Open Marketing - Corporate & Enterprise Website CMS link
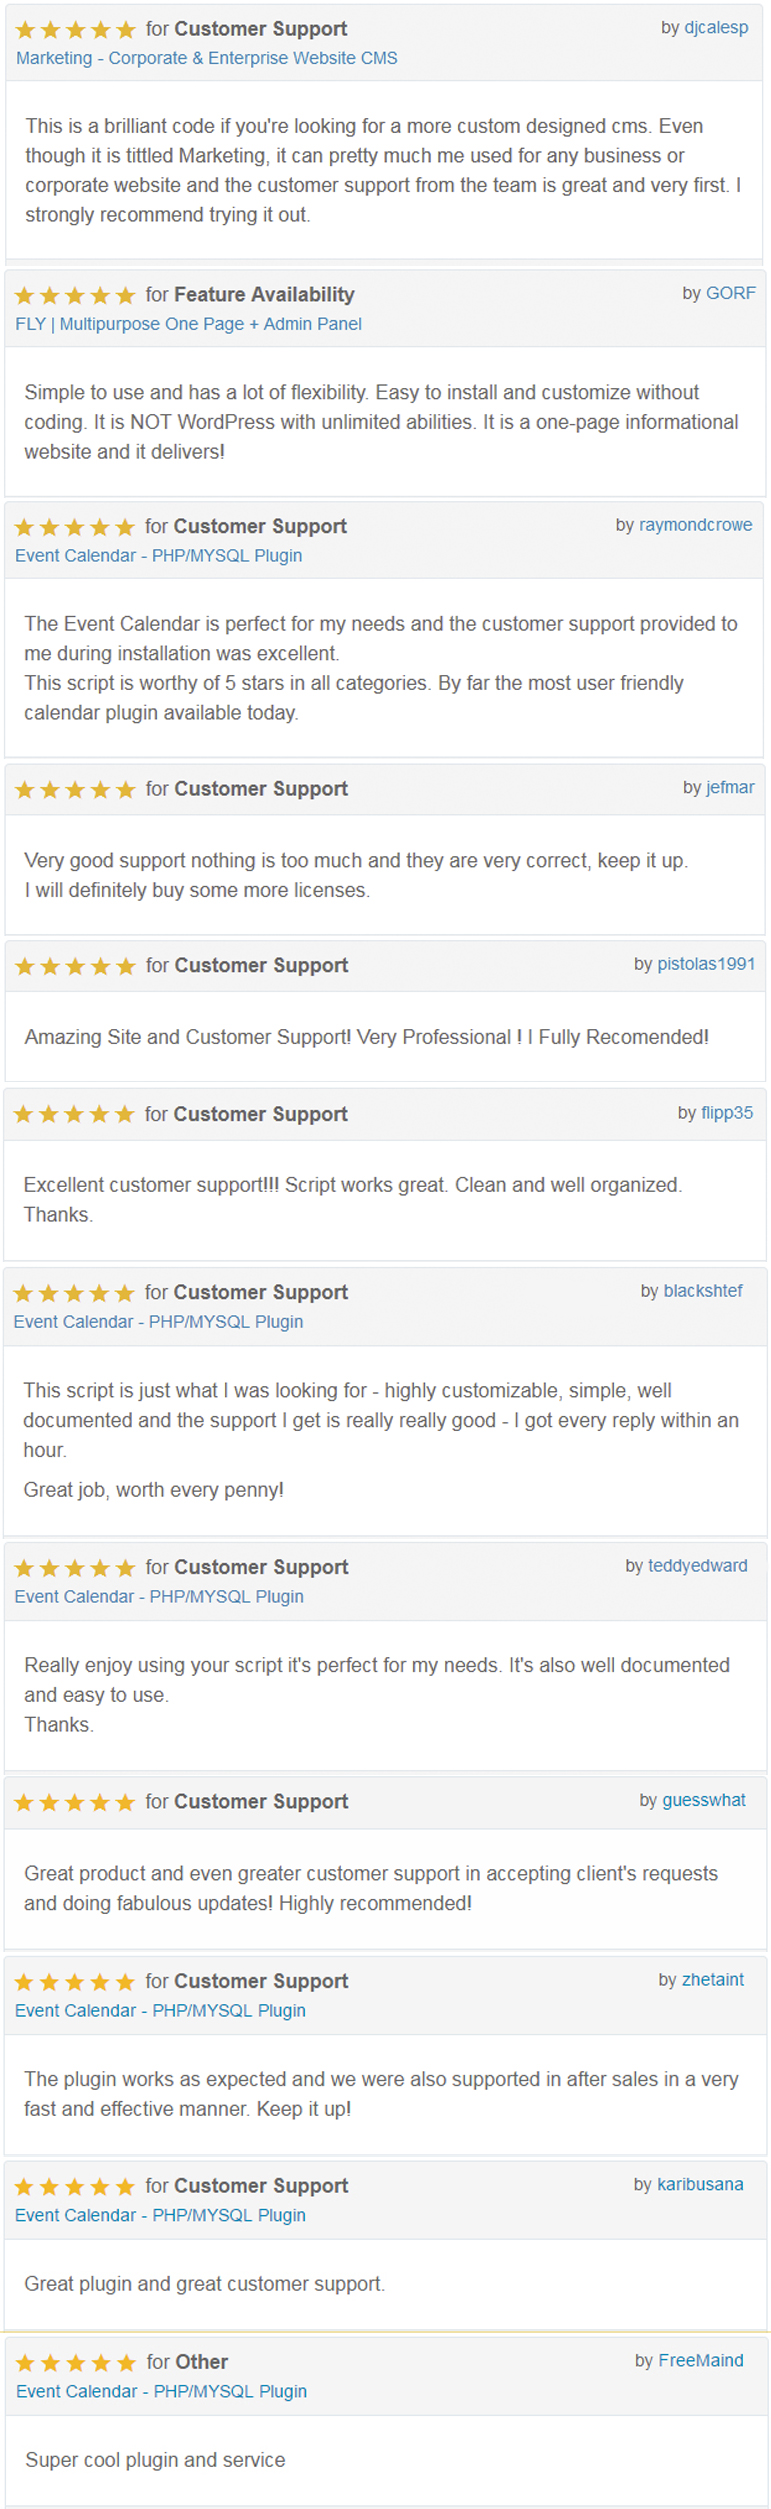The width and height of the screenshot is (771, 2509). [207, 58]
